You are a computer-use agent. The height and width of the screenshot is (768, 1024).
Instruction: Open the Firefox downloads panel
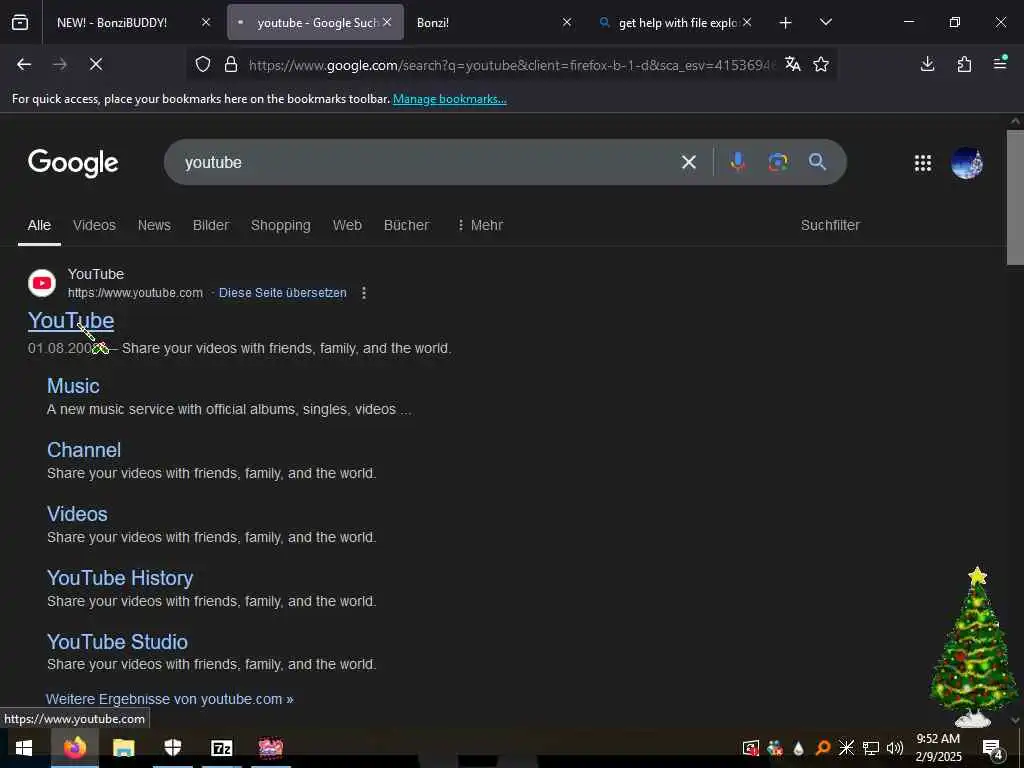tap(927, 64)
